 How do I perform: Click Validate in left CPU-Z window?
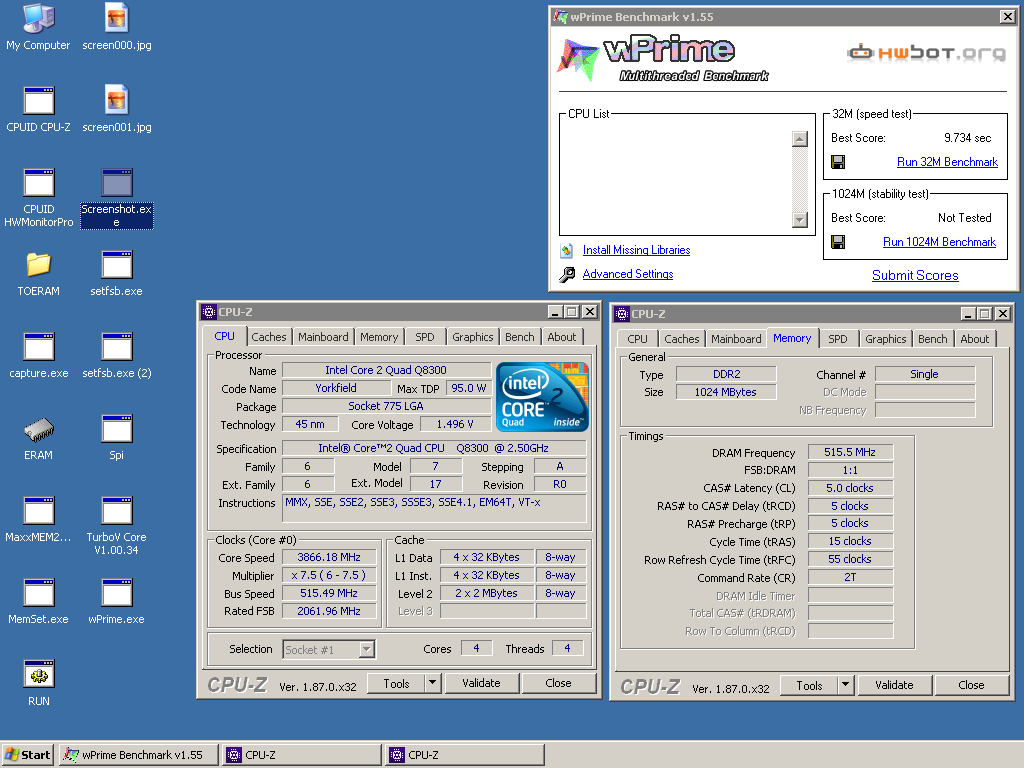tap(481, 683)
